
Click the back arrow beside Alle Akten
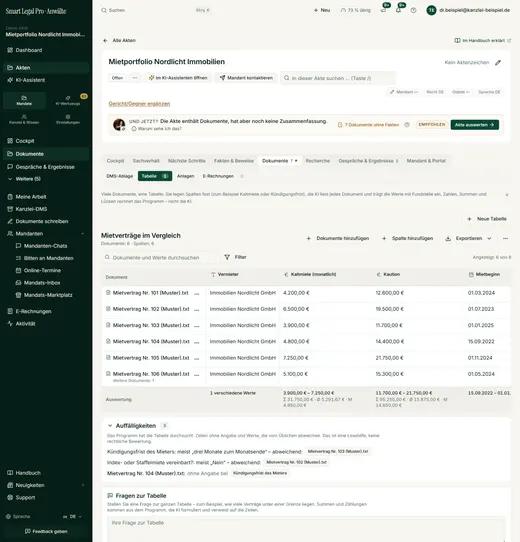pos(105,40)
